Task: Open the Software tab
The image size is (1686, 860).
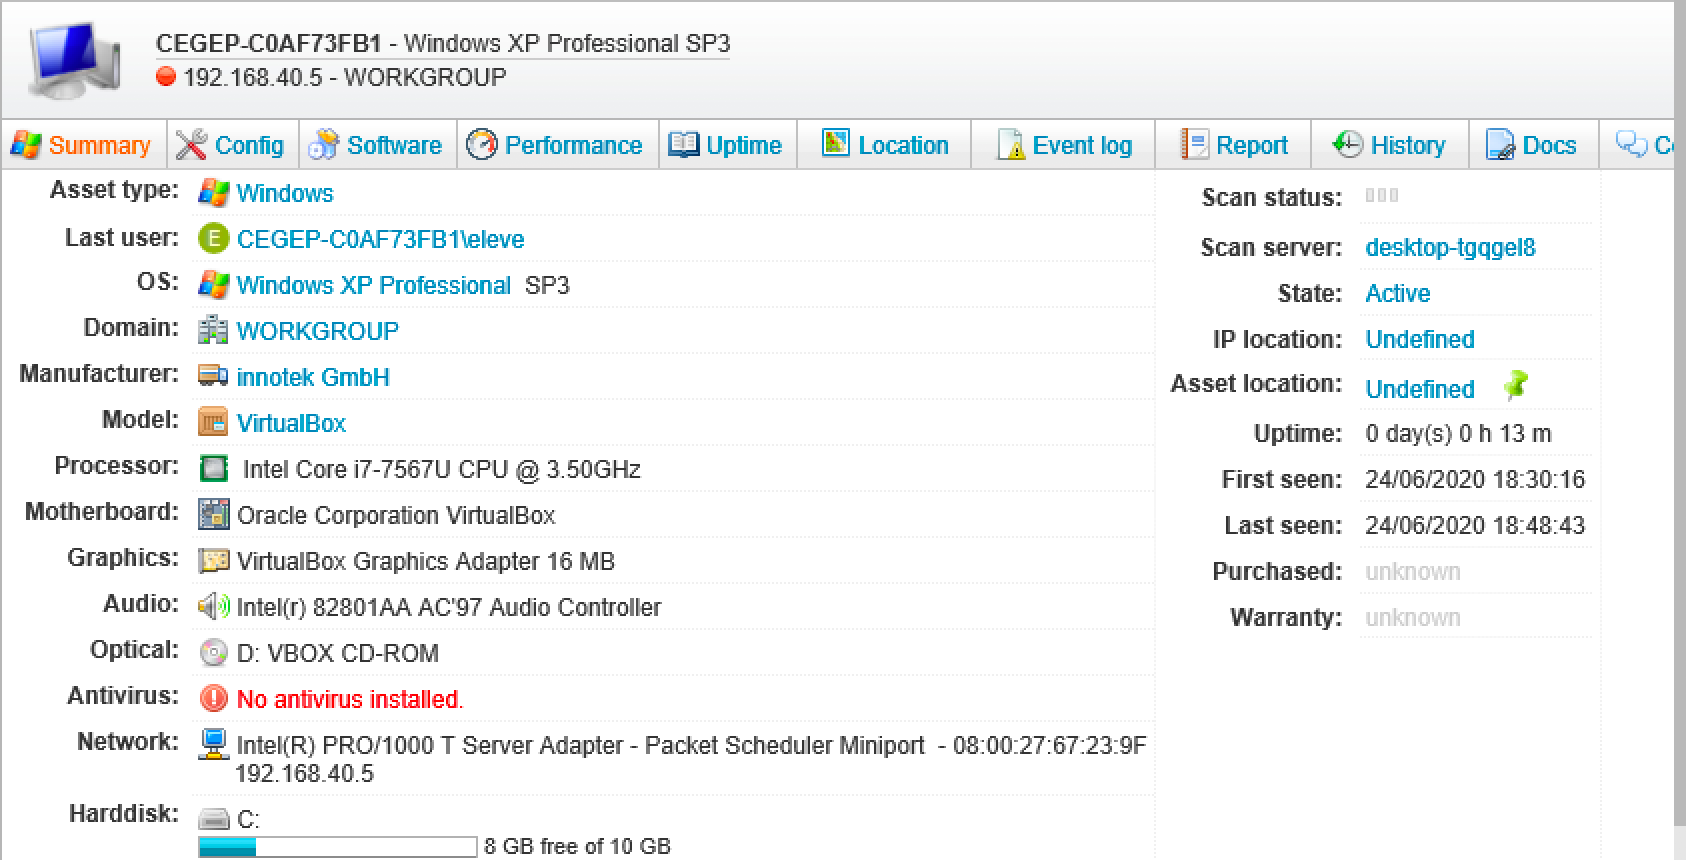Action: click(376, 145)
